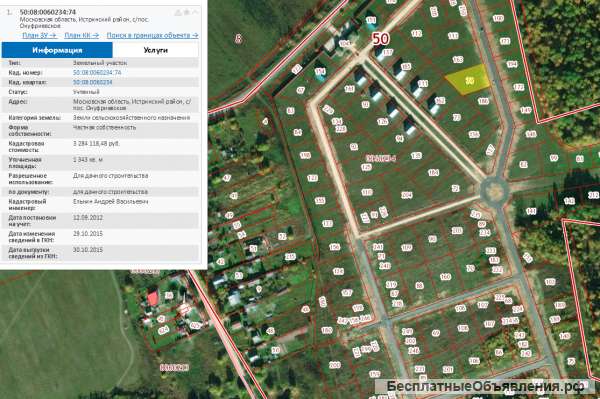
Task: Click the red-roofed house on the map
Action: tap(153, 298)
